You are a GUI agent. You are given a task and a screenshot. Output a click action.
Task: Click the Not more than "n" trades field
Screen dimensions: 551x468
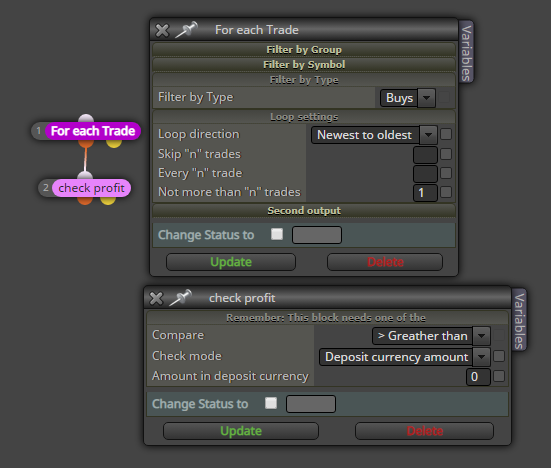(x=425, y=193)
